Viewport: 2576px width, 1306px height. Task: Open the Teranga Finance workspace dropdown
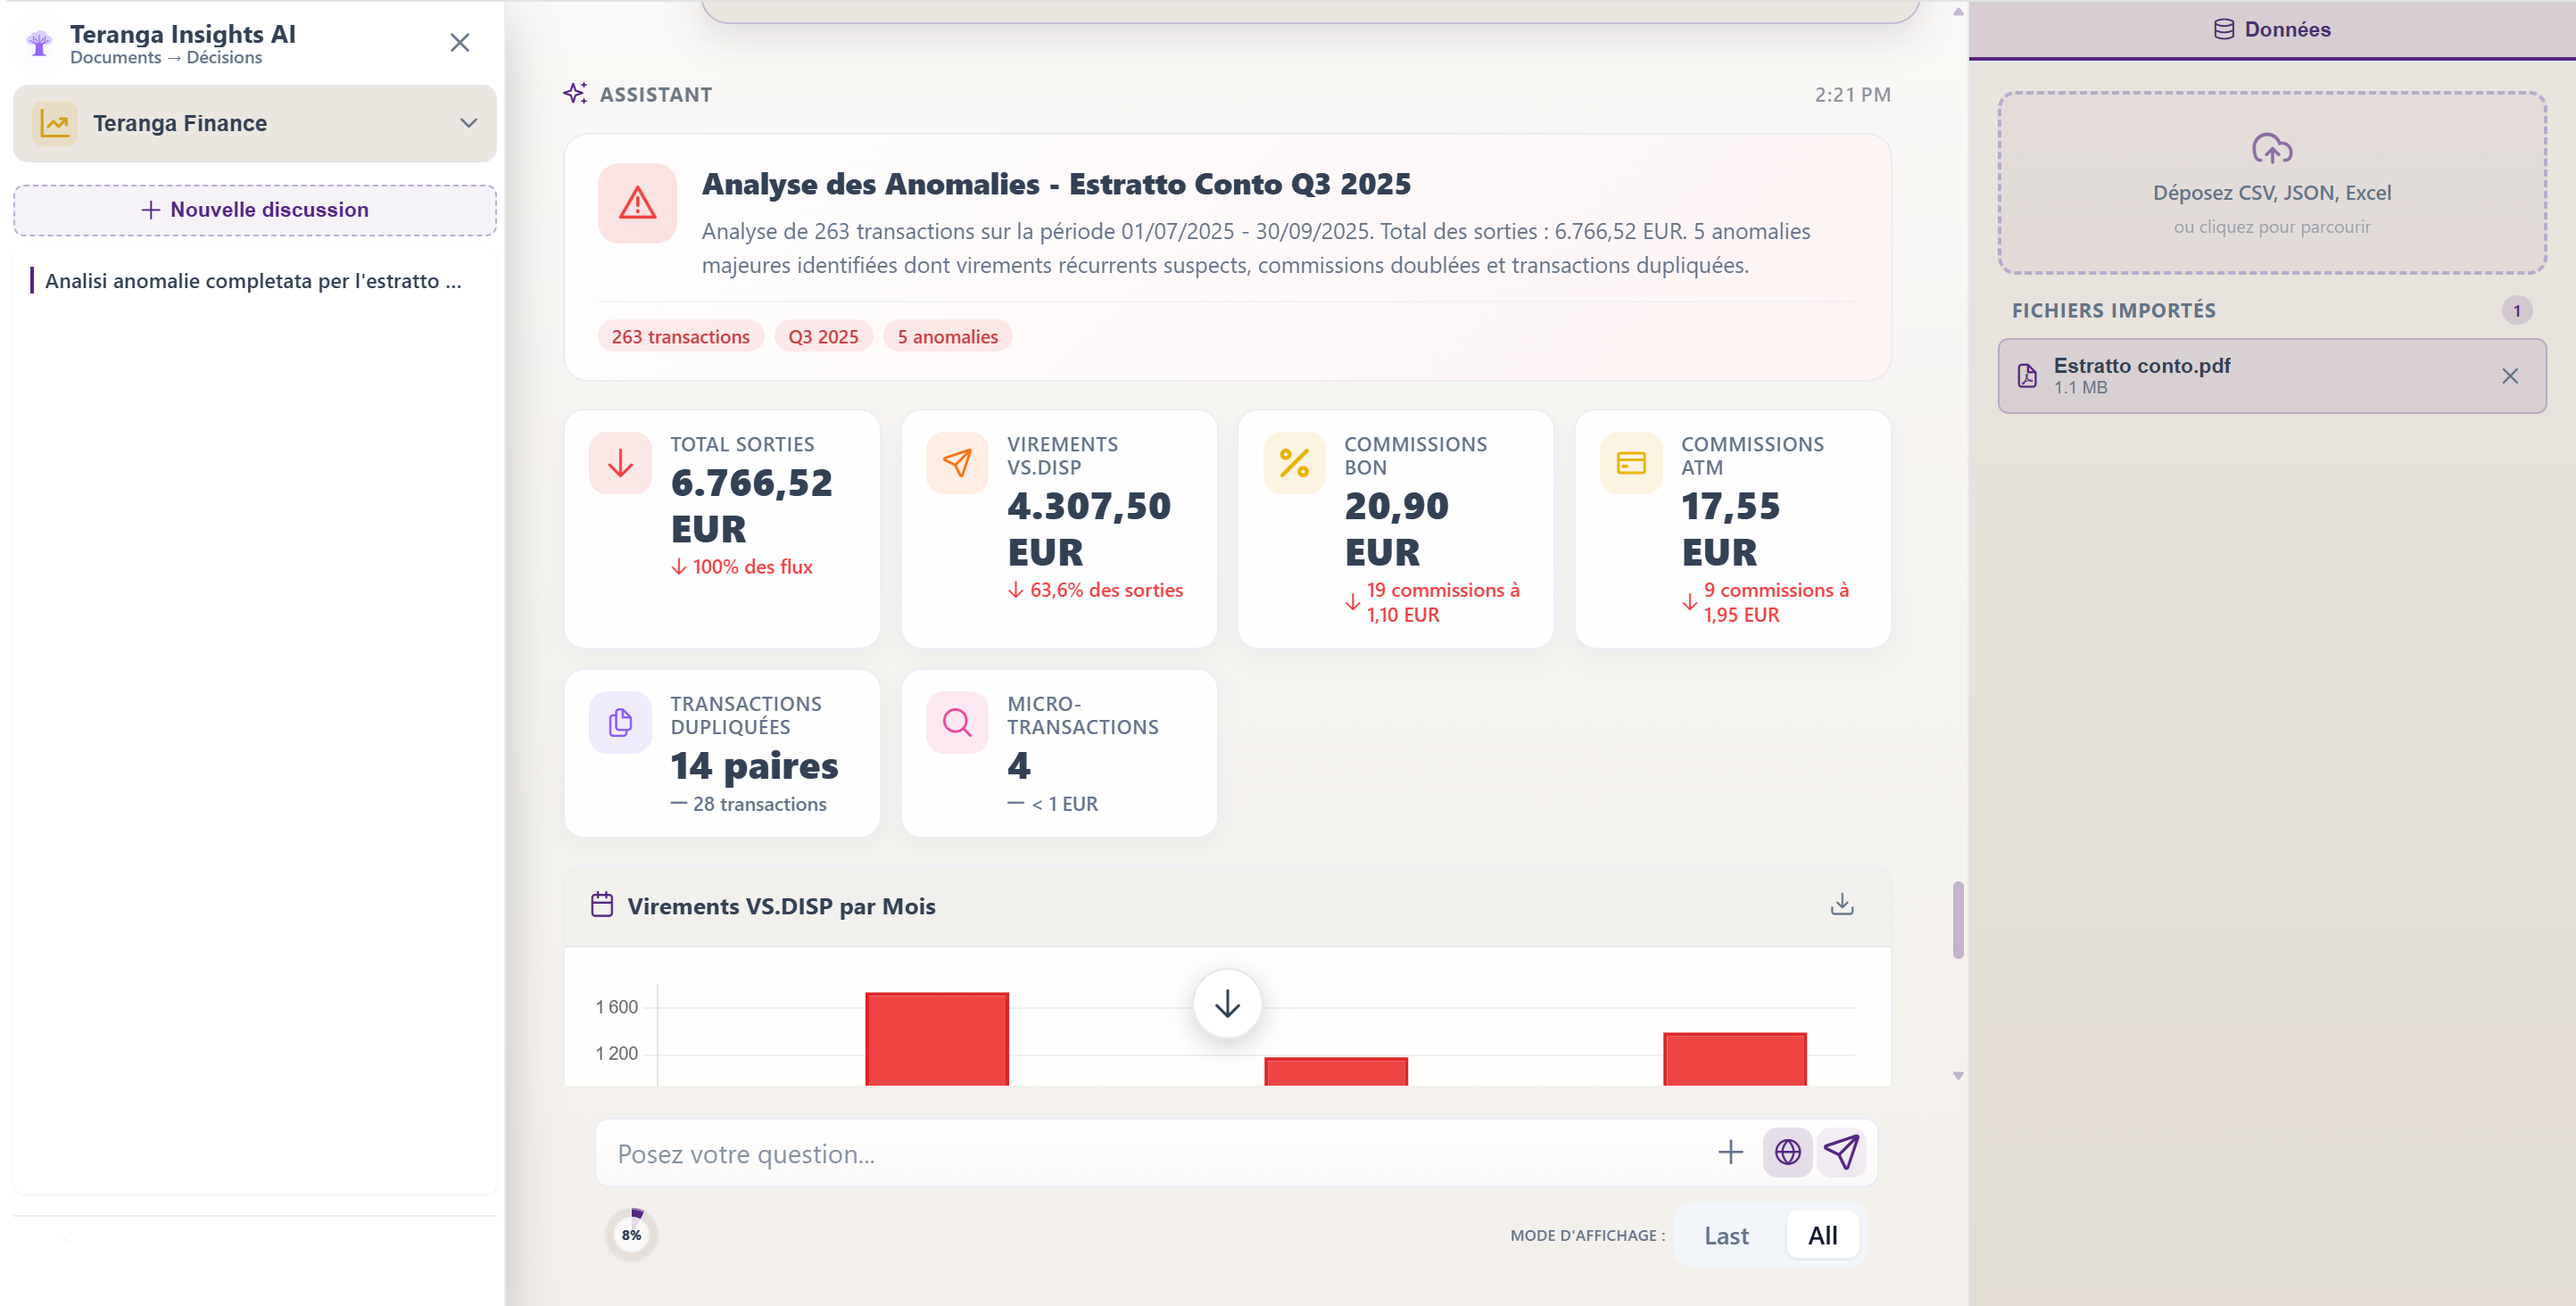(x=254, y=123)
